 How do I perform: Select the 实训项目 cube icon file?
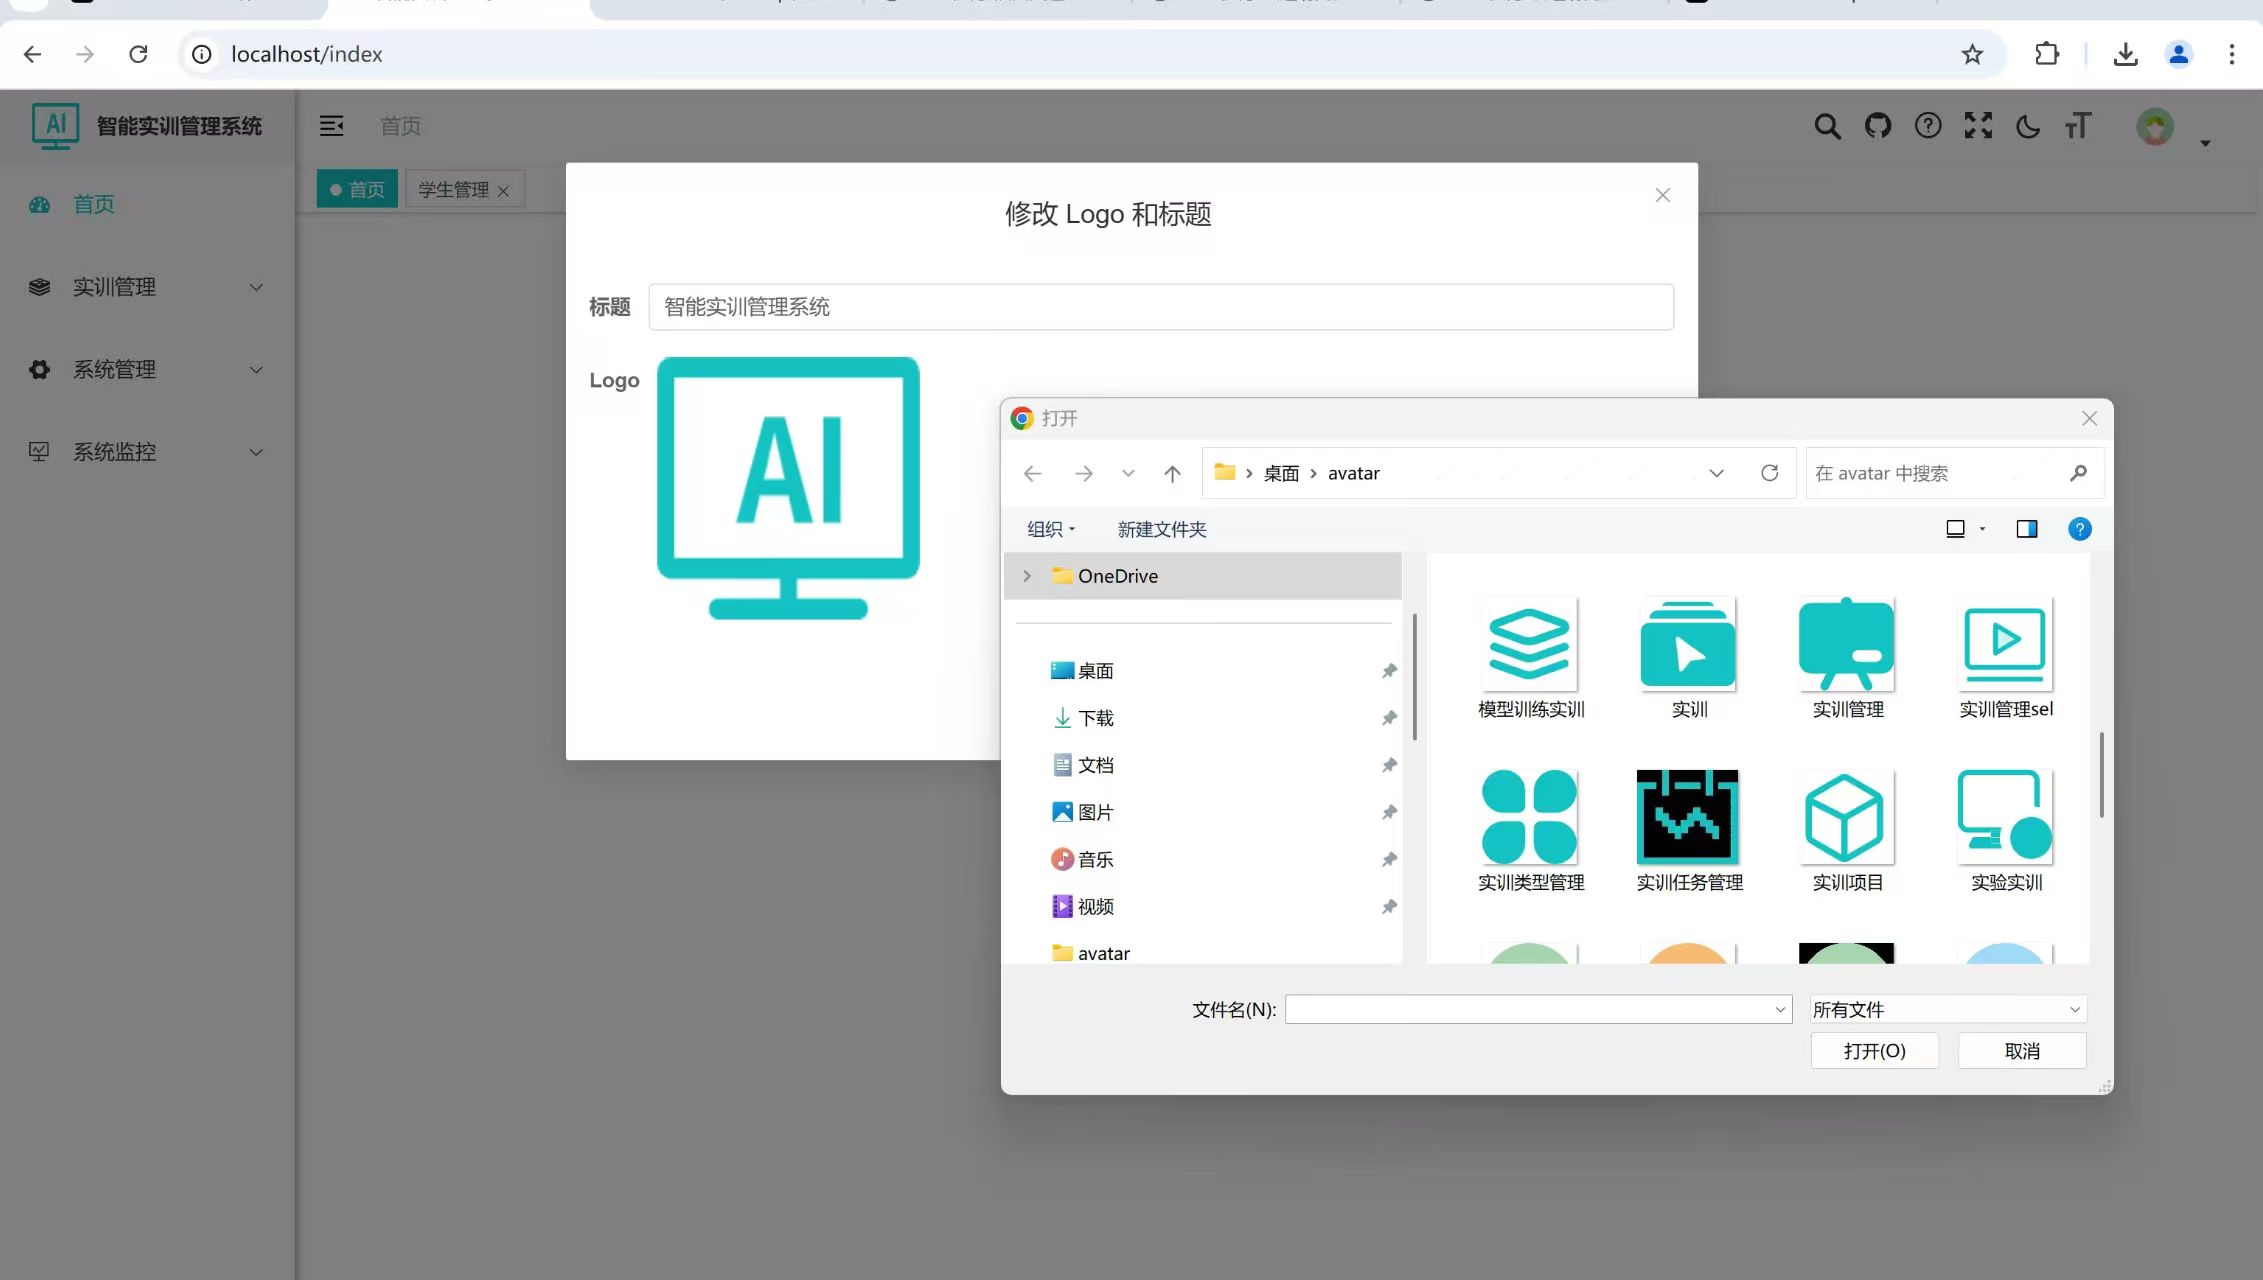(x=1846, y=817)
